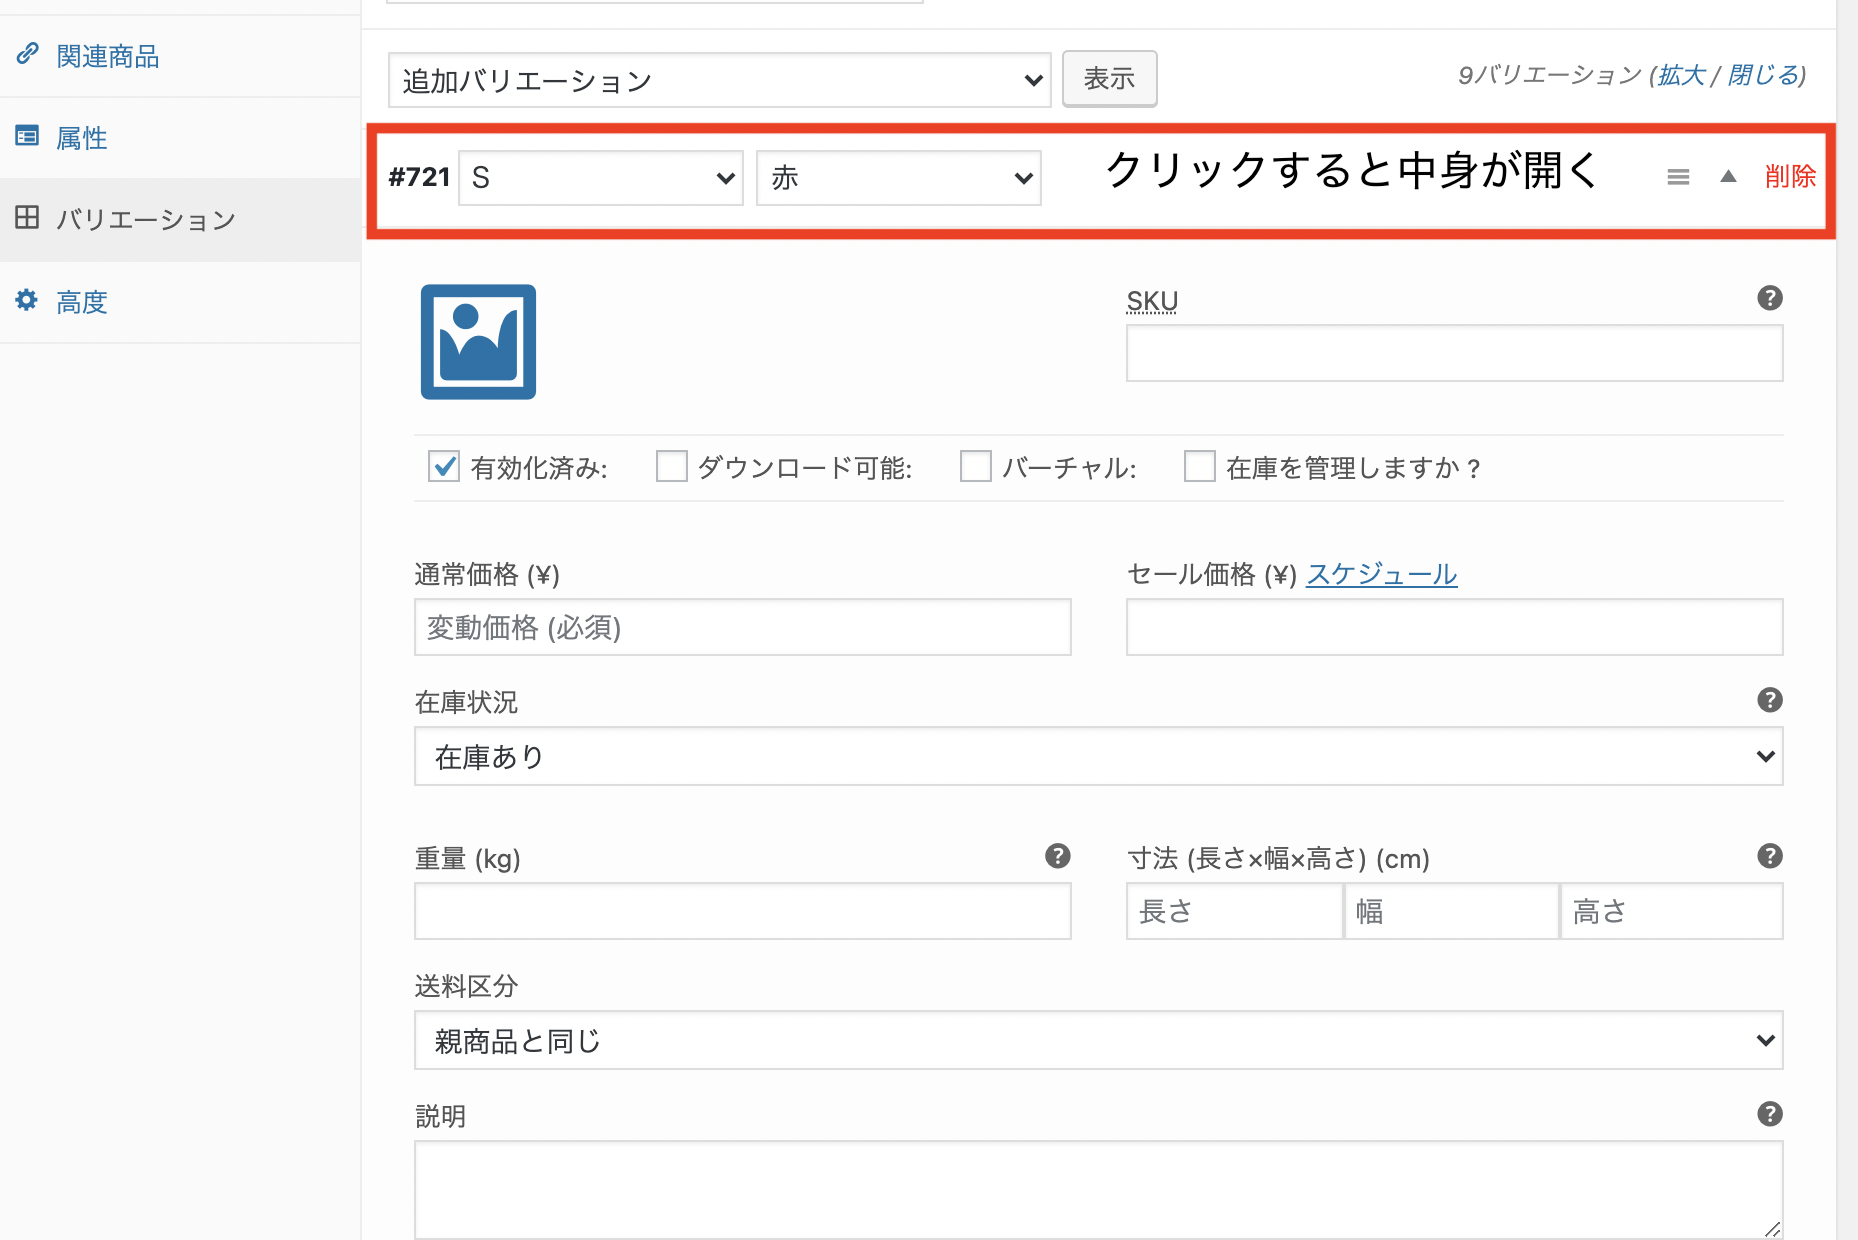Click the 重量 (kg) help icon
Image resolution: width=1858 pixels, height=1240 pixels.
(1057, 856)
